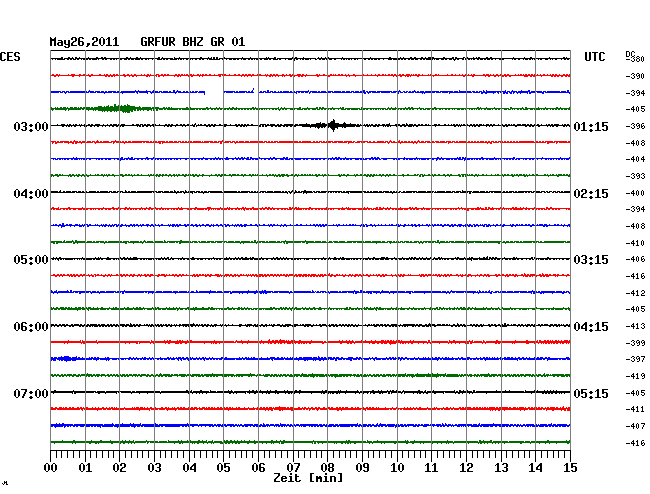Click the DC offset value -393
The image size is (650, 494).
635,176
